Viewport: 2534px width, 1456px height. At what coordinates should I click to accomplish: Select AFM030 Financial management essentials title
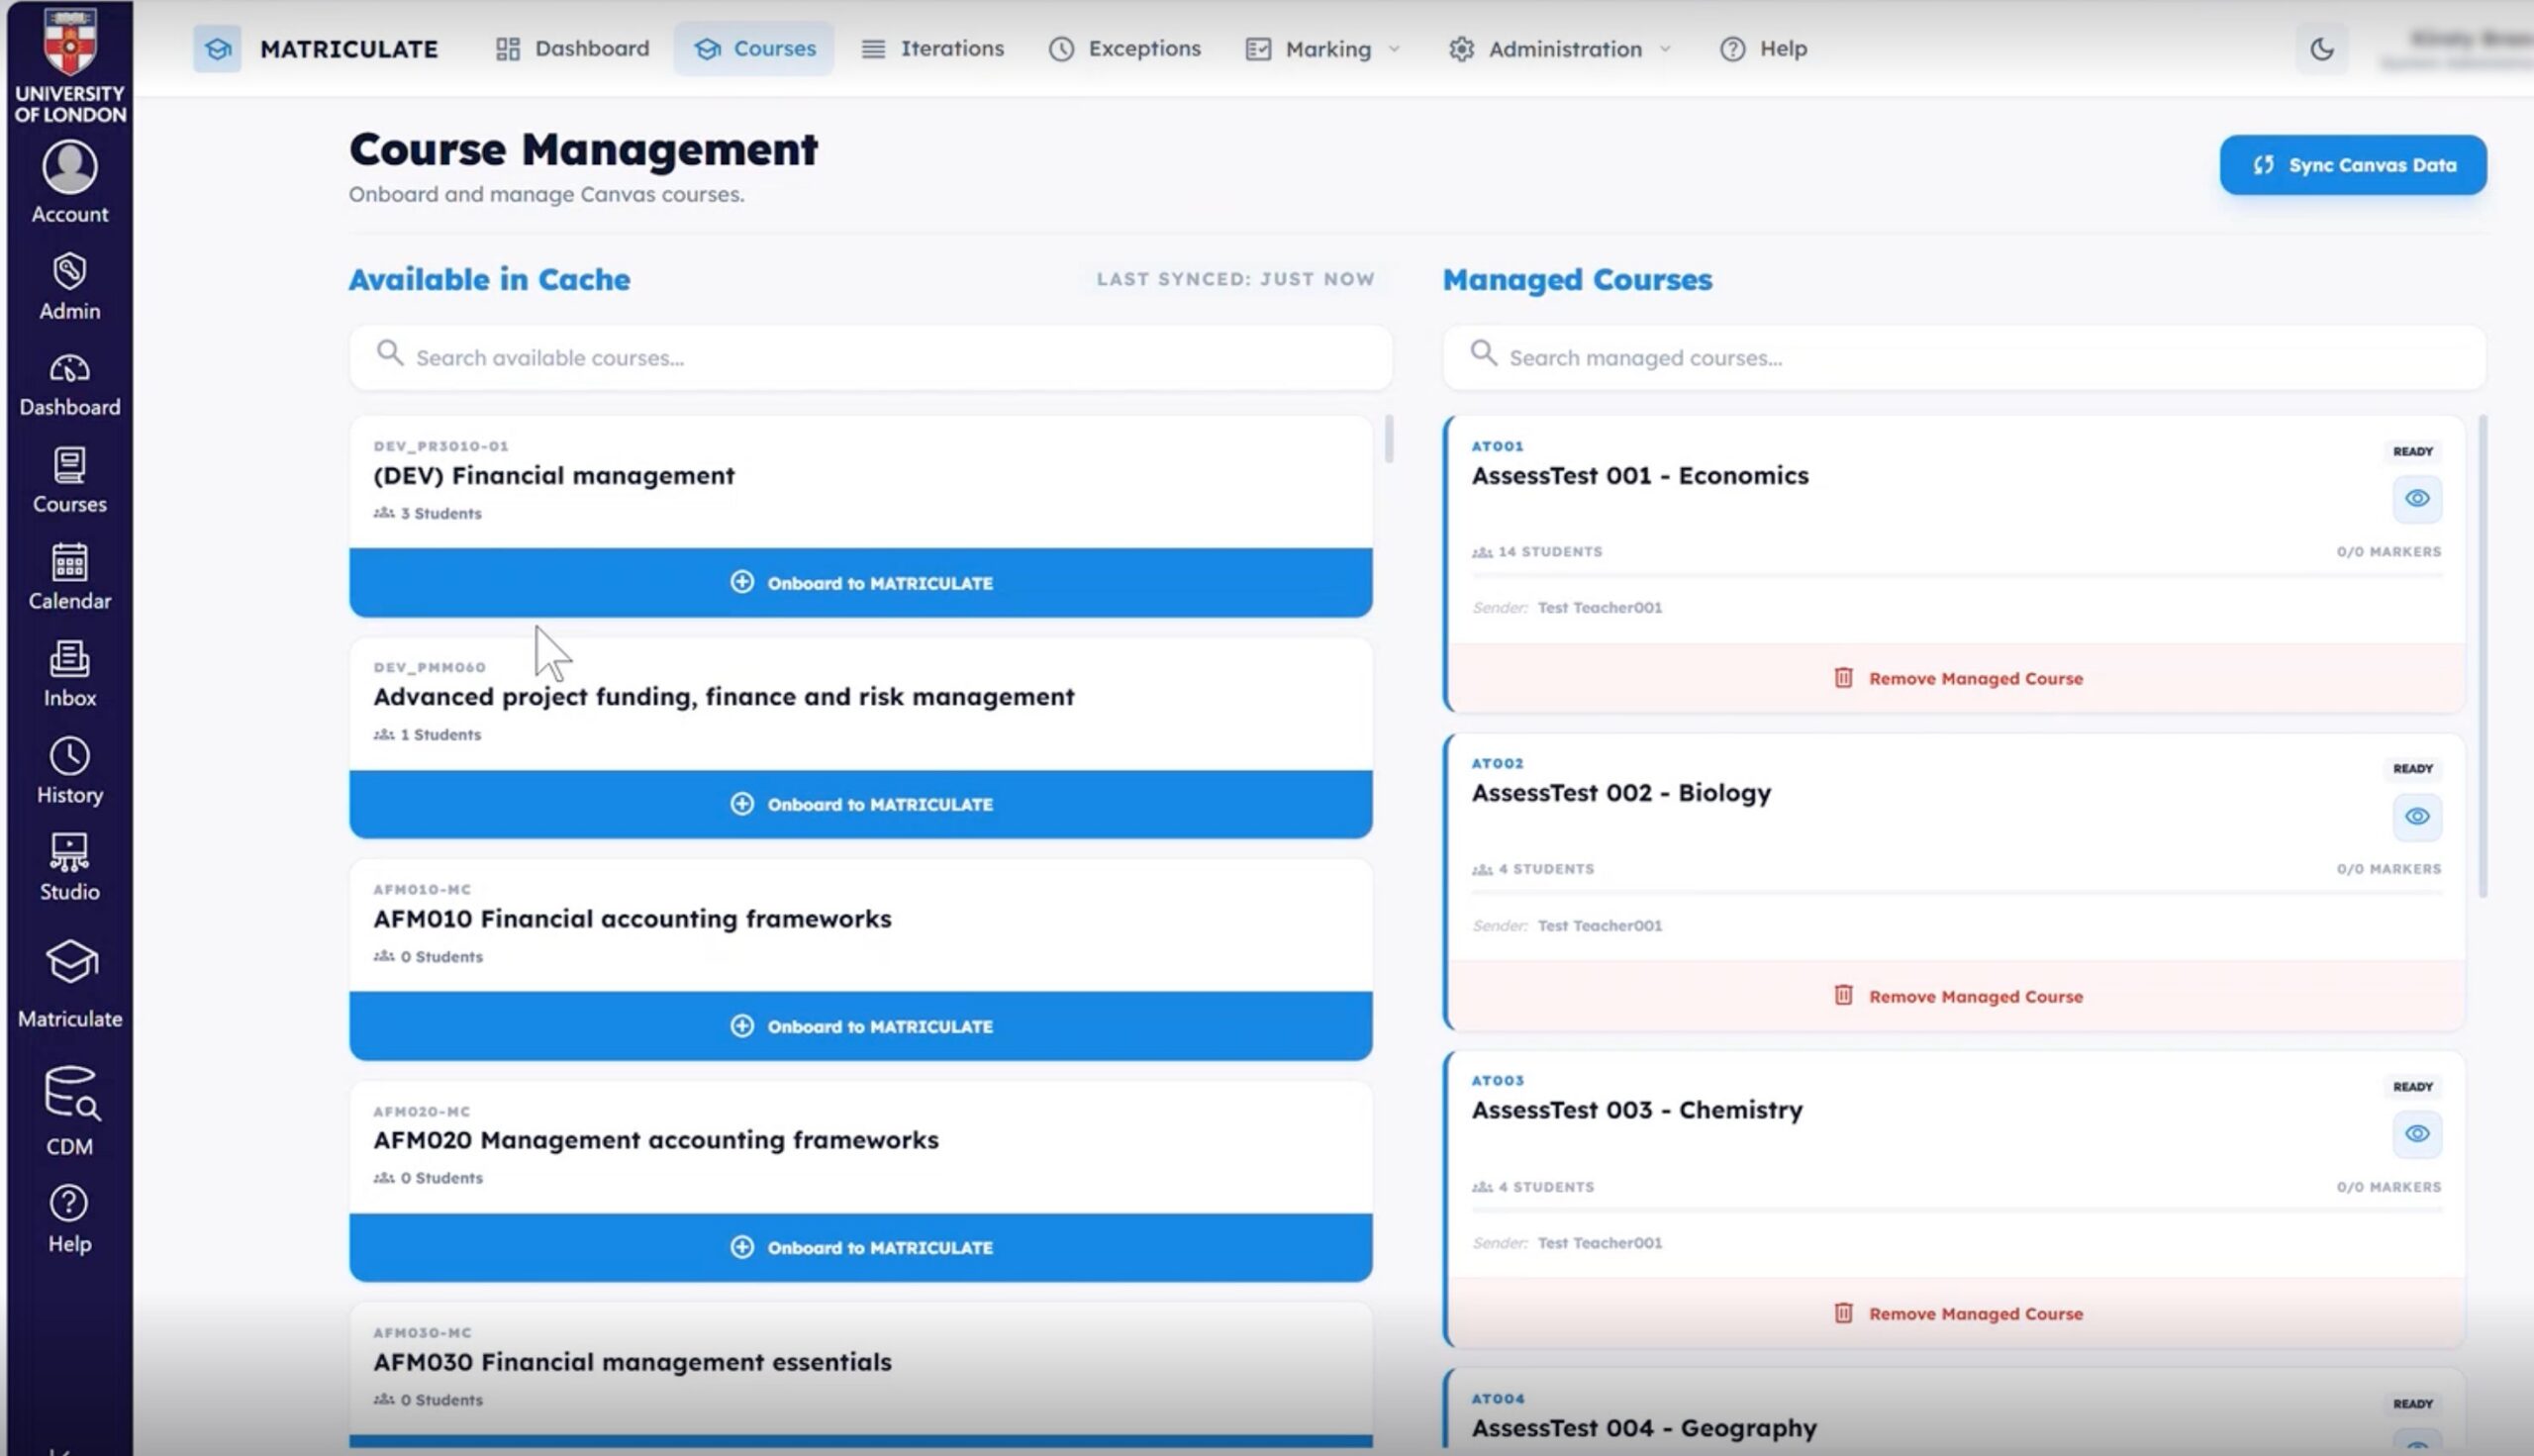(632, 1362)
